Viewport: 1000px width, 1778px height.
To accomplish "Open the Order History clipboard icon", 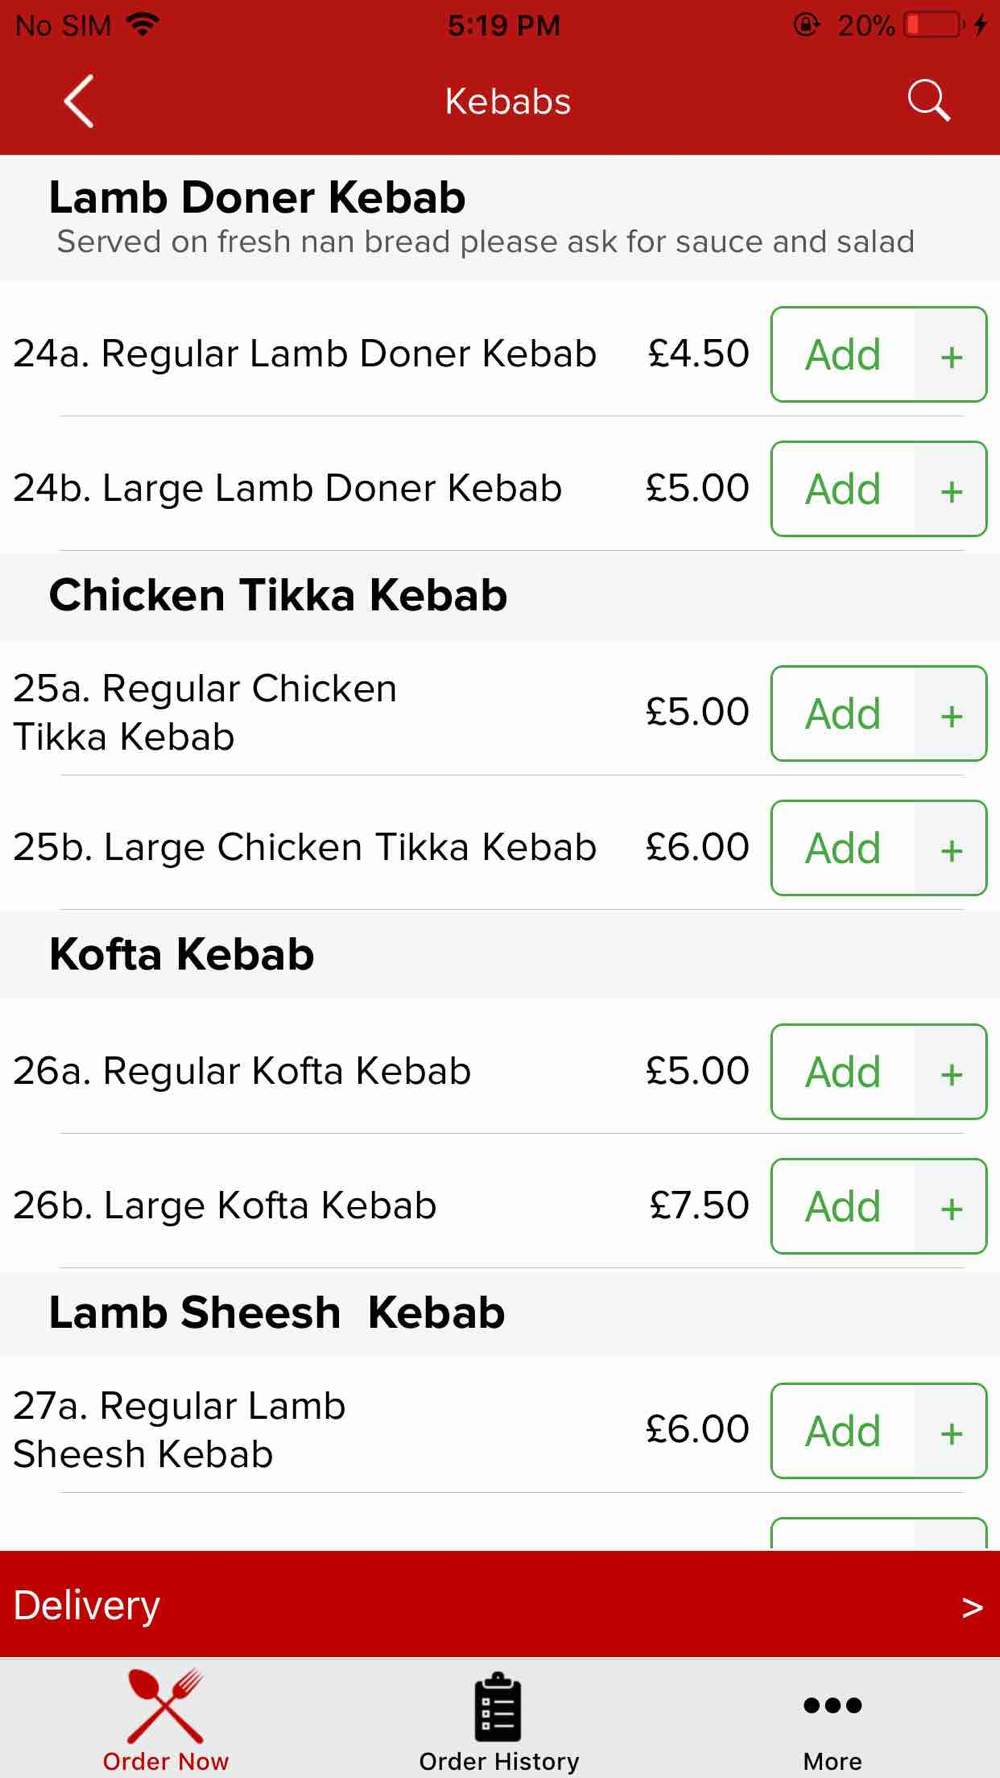I will 498,1707.
